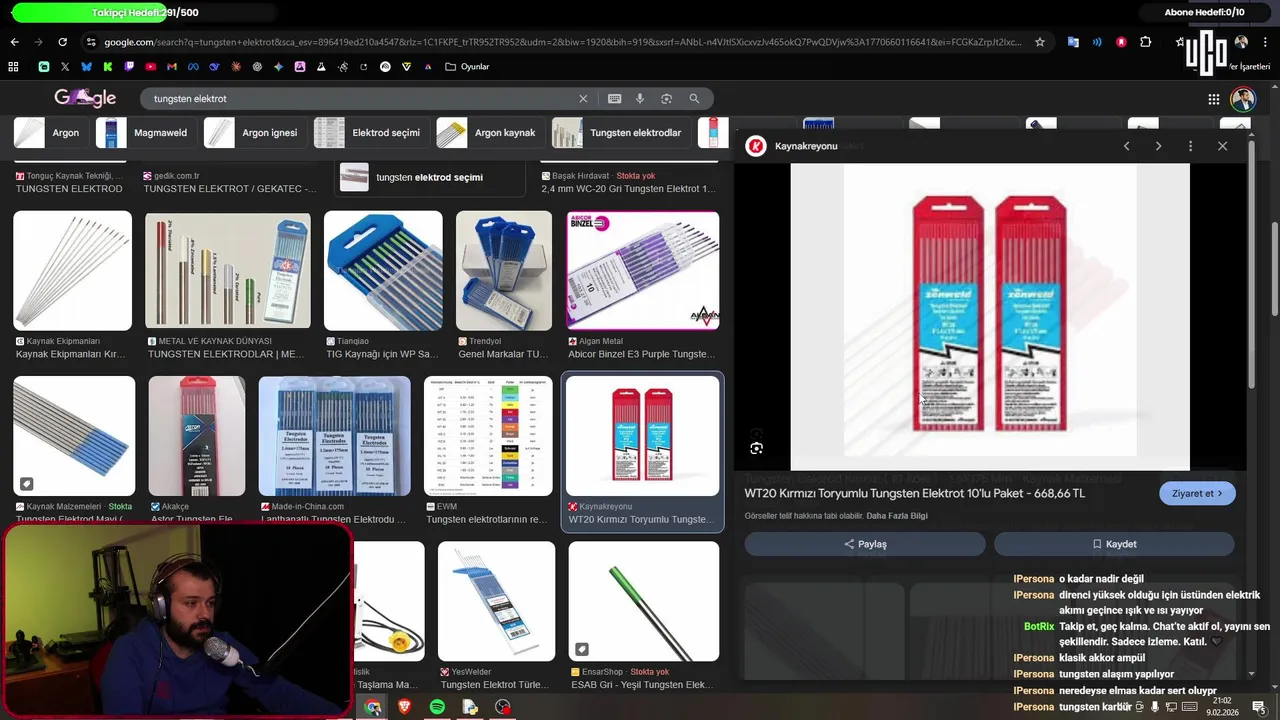Image resolution: width=1280 pixels, height=720 pixels.
Task: Open the Trendyol Genel Markalar thumbnail
Action: pos(504,271)
